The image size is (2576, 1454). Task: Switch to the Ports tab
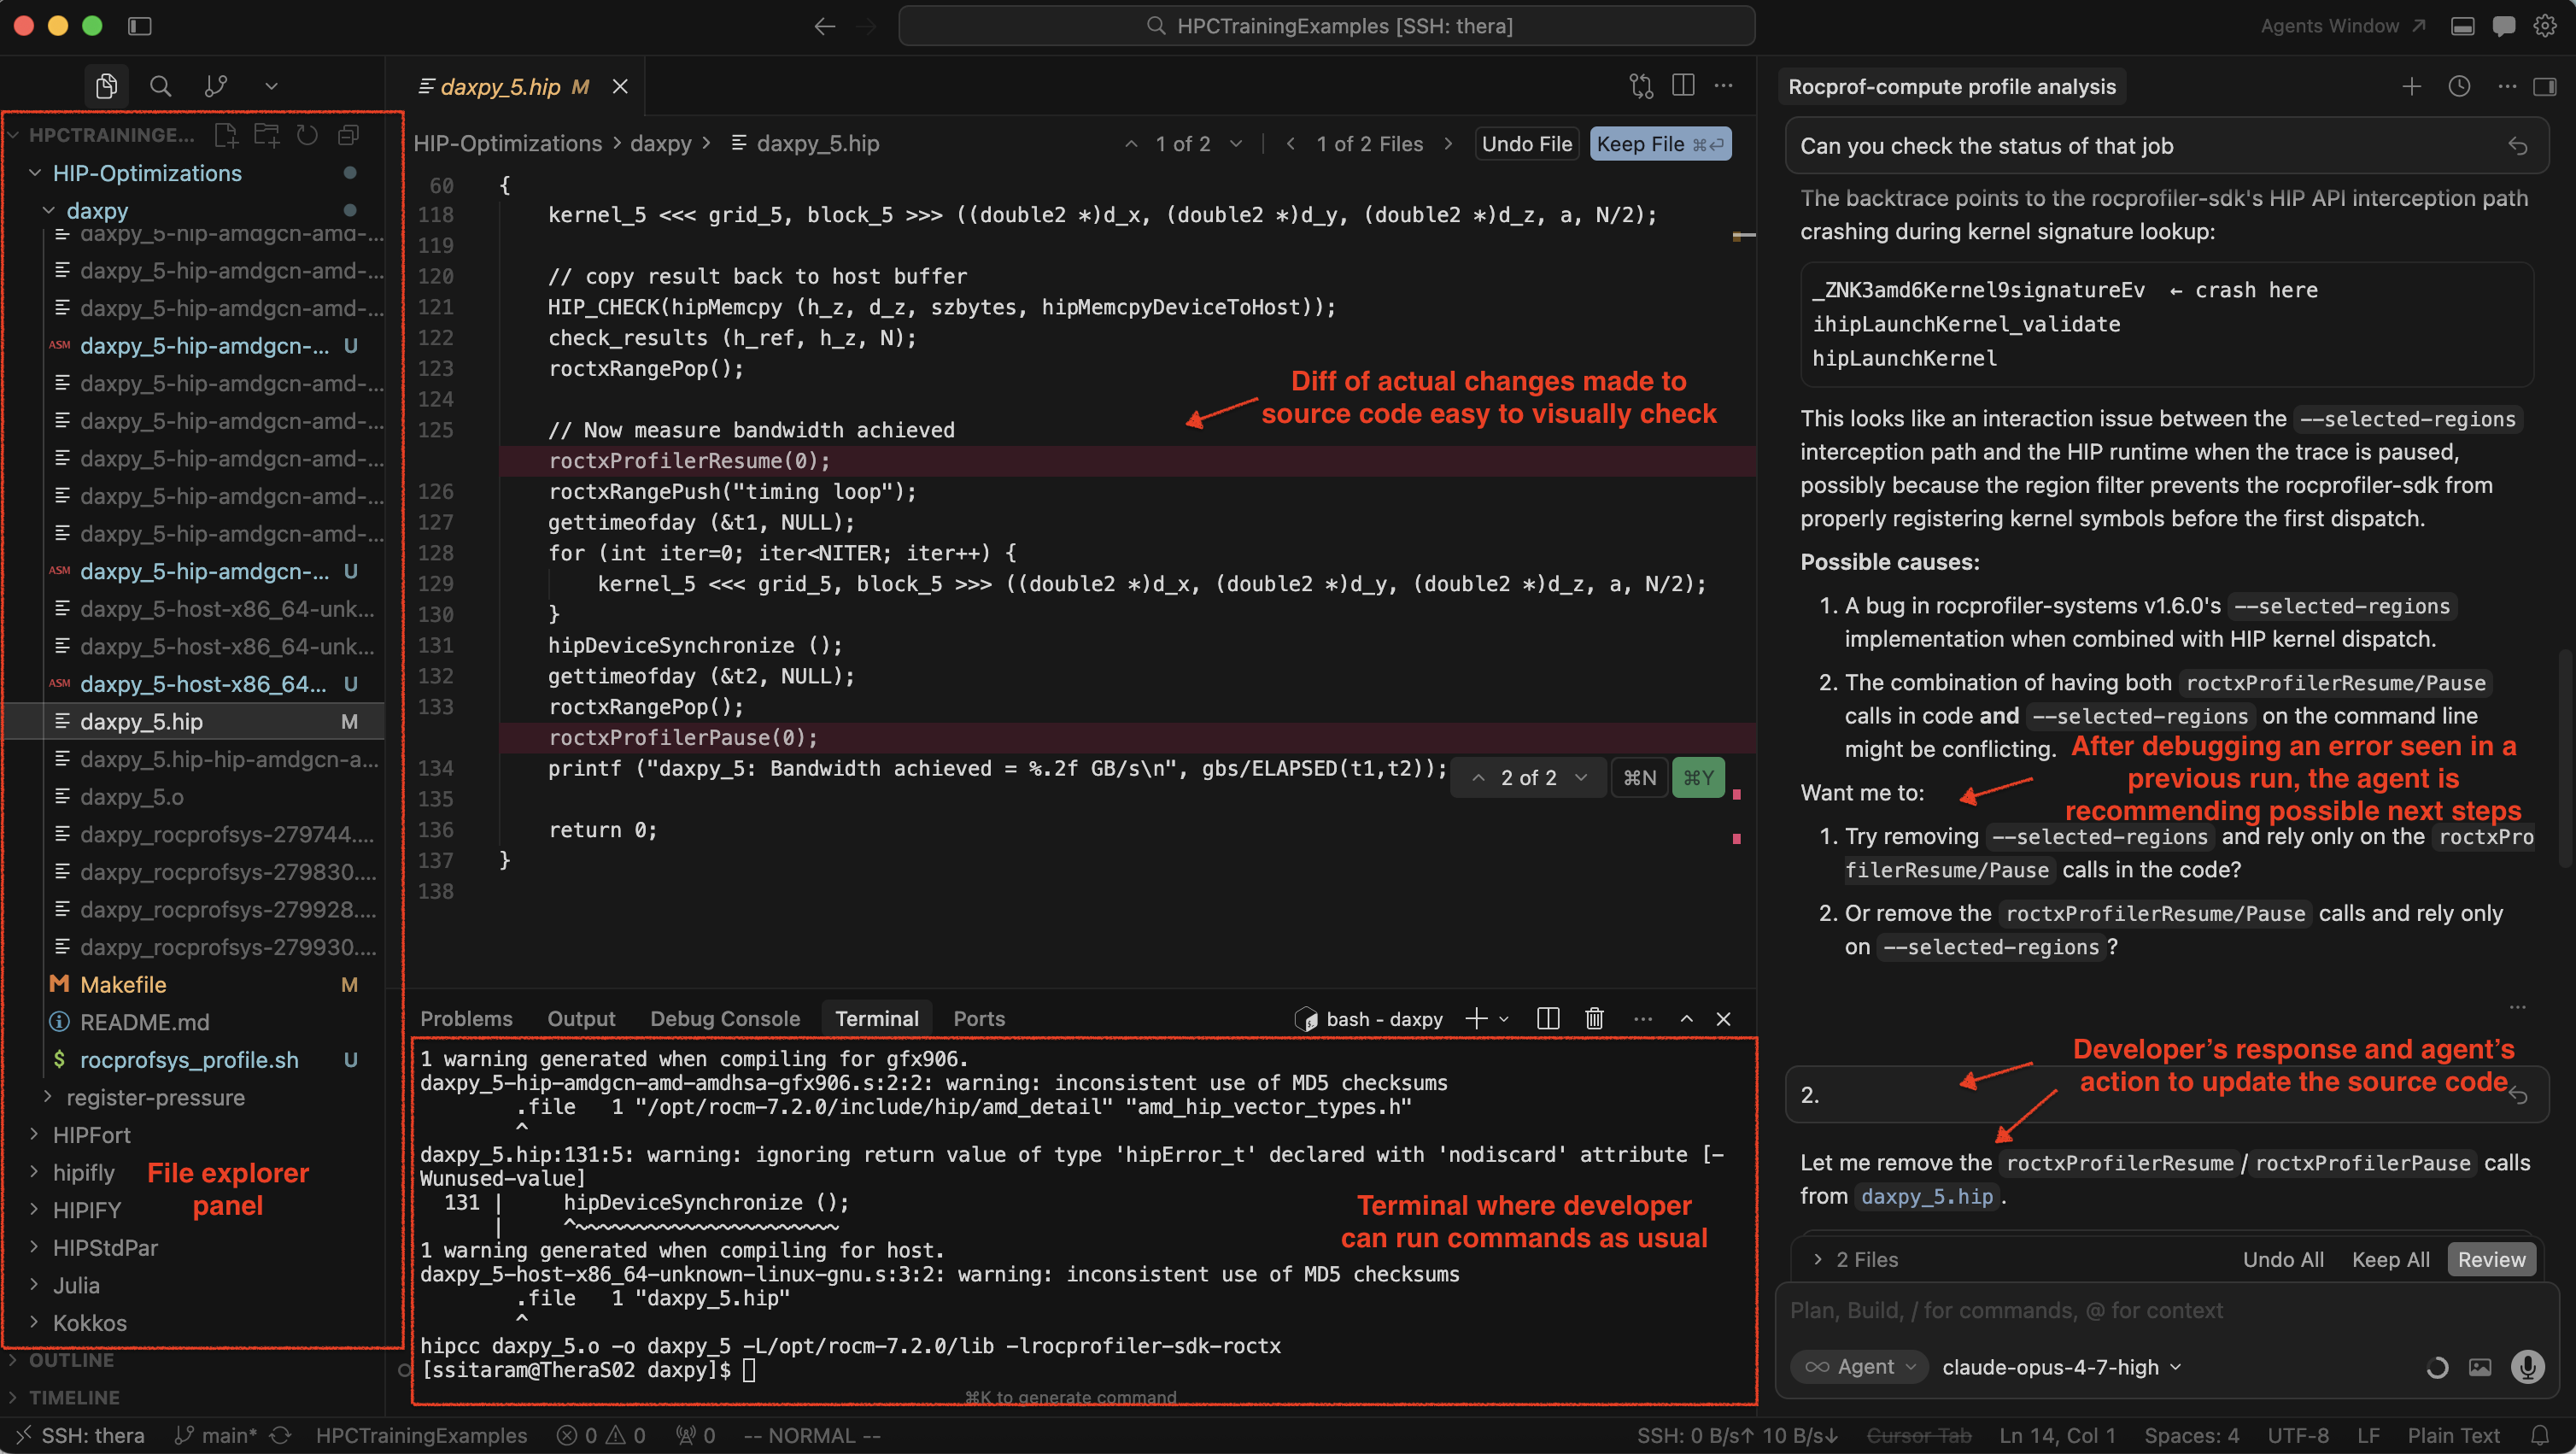[979, 1018]
